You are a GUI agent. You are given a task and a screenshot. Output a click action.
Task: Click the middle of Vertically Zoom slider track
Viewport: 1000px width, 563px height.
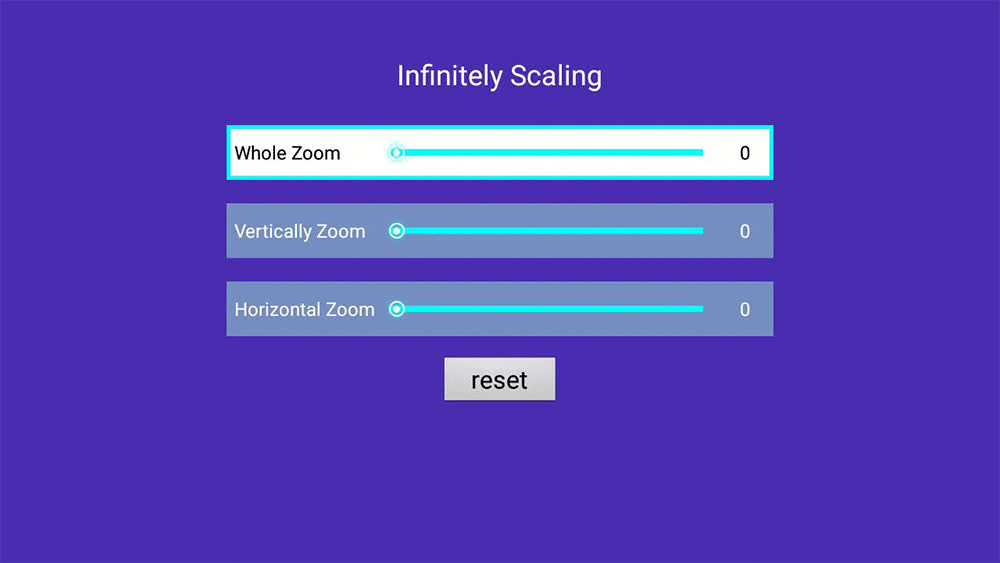coord(550,231)
